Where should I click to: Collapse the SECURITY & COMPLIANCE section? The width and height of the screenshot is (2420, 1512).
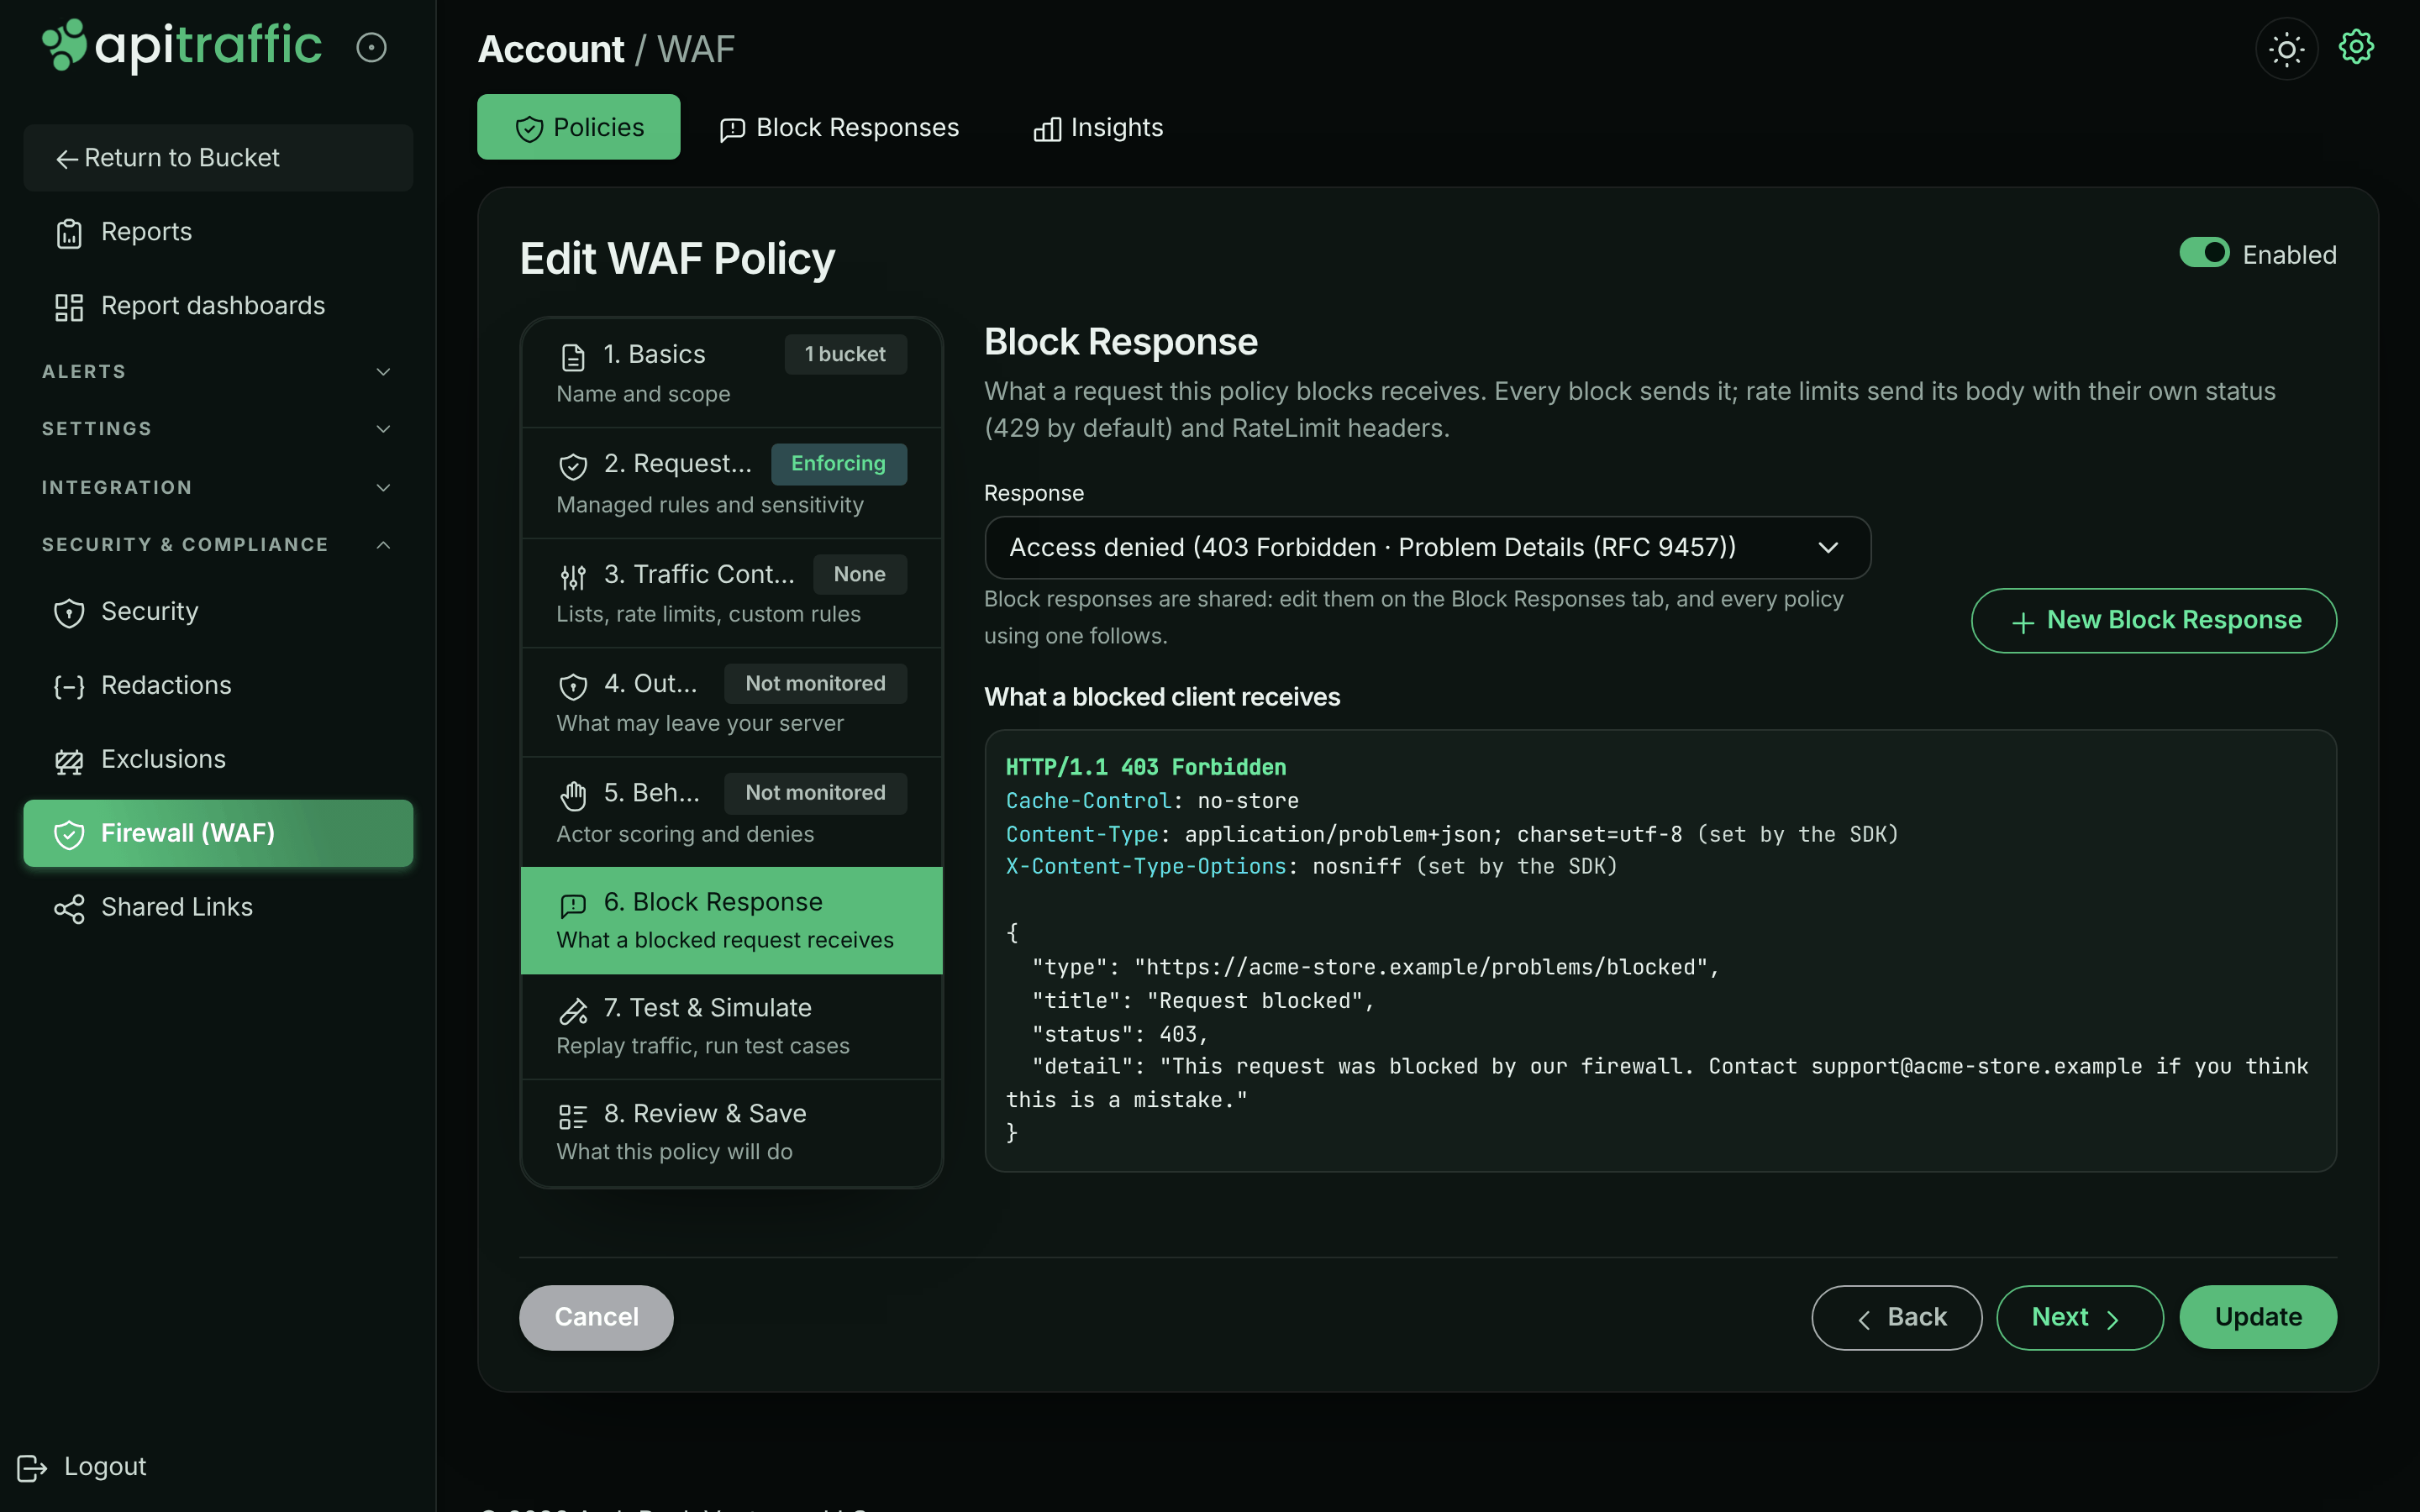(218, 544)
